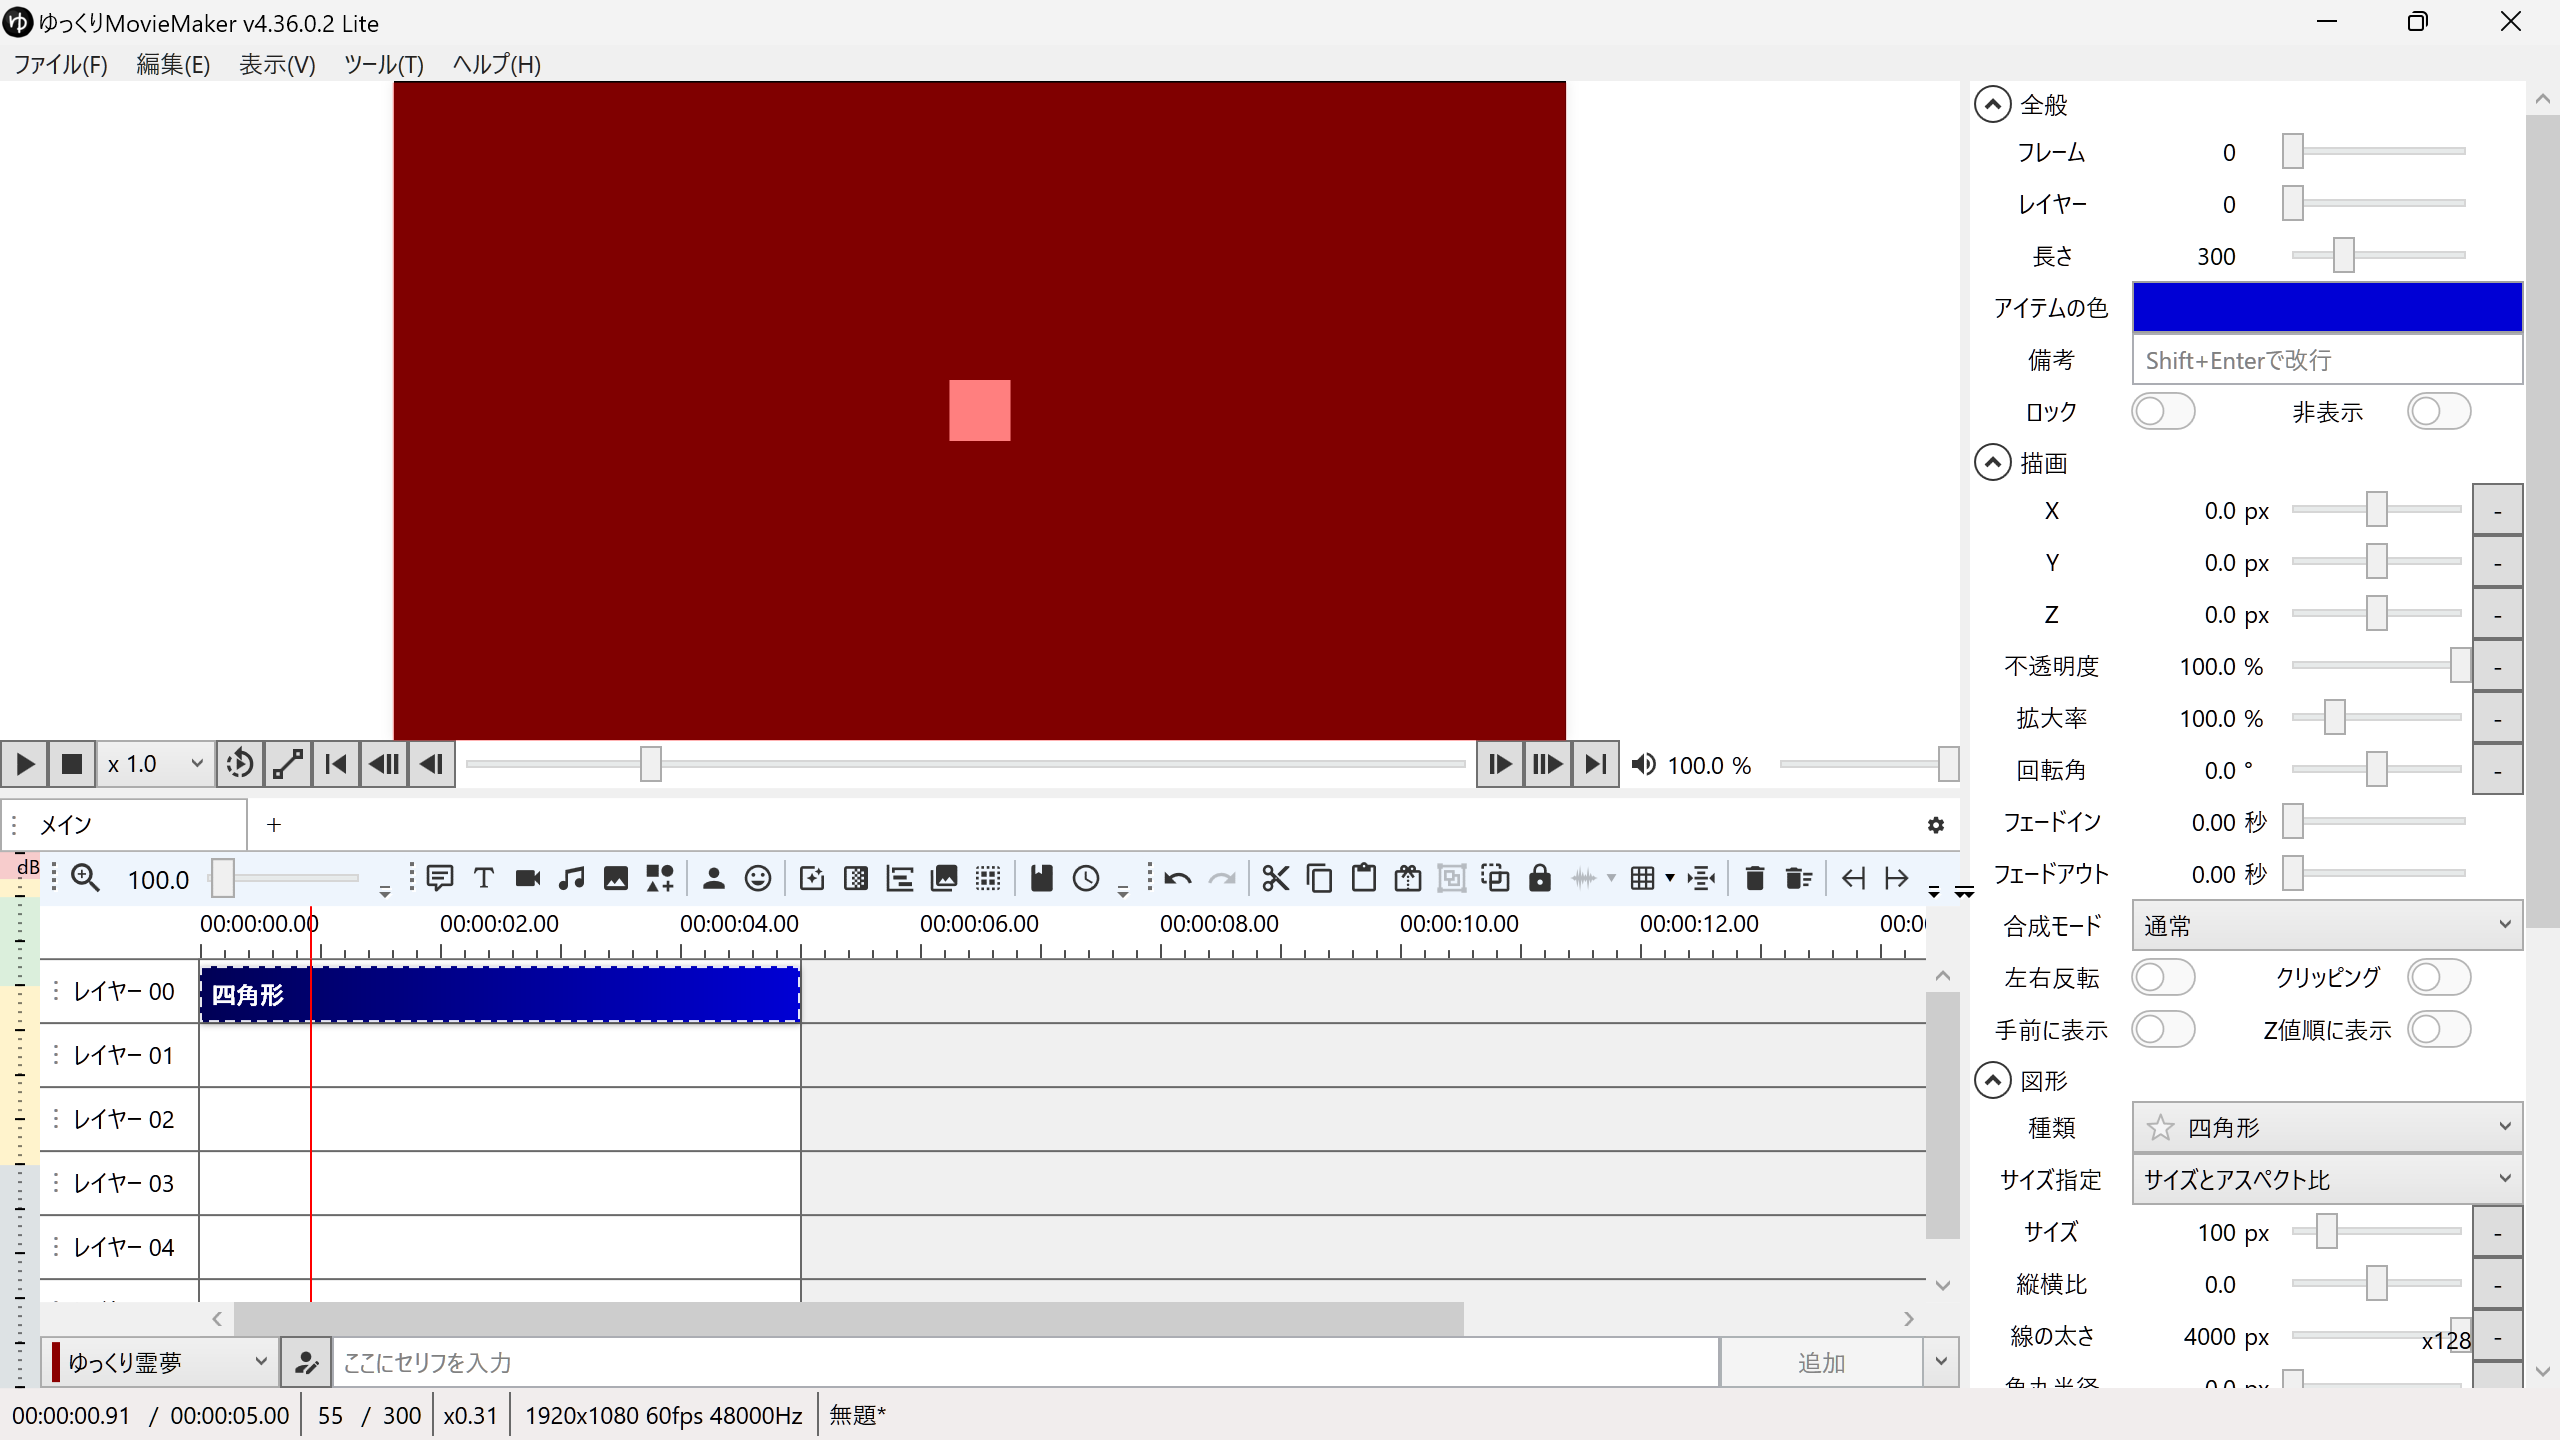Collapse the 描画 section
This screenshot has height=1440, width=2560.
[x=1993, y=463]
